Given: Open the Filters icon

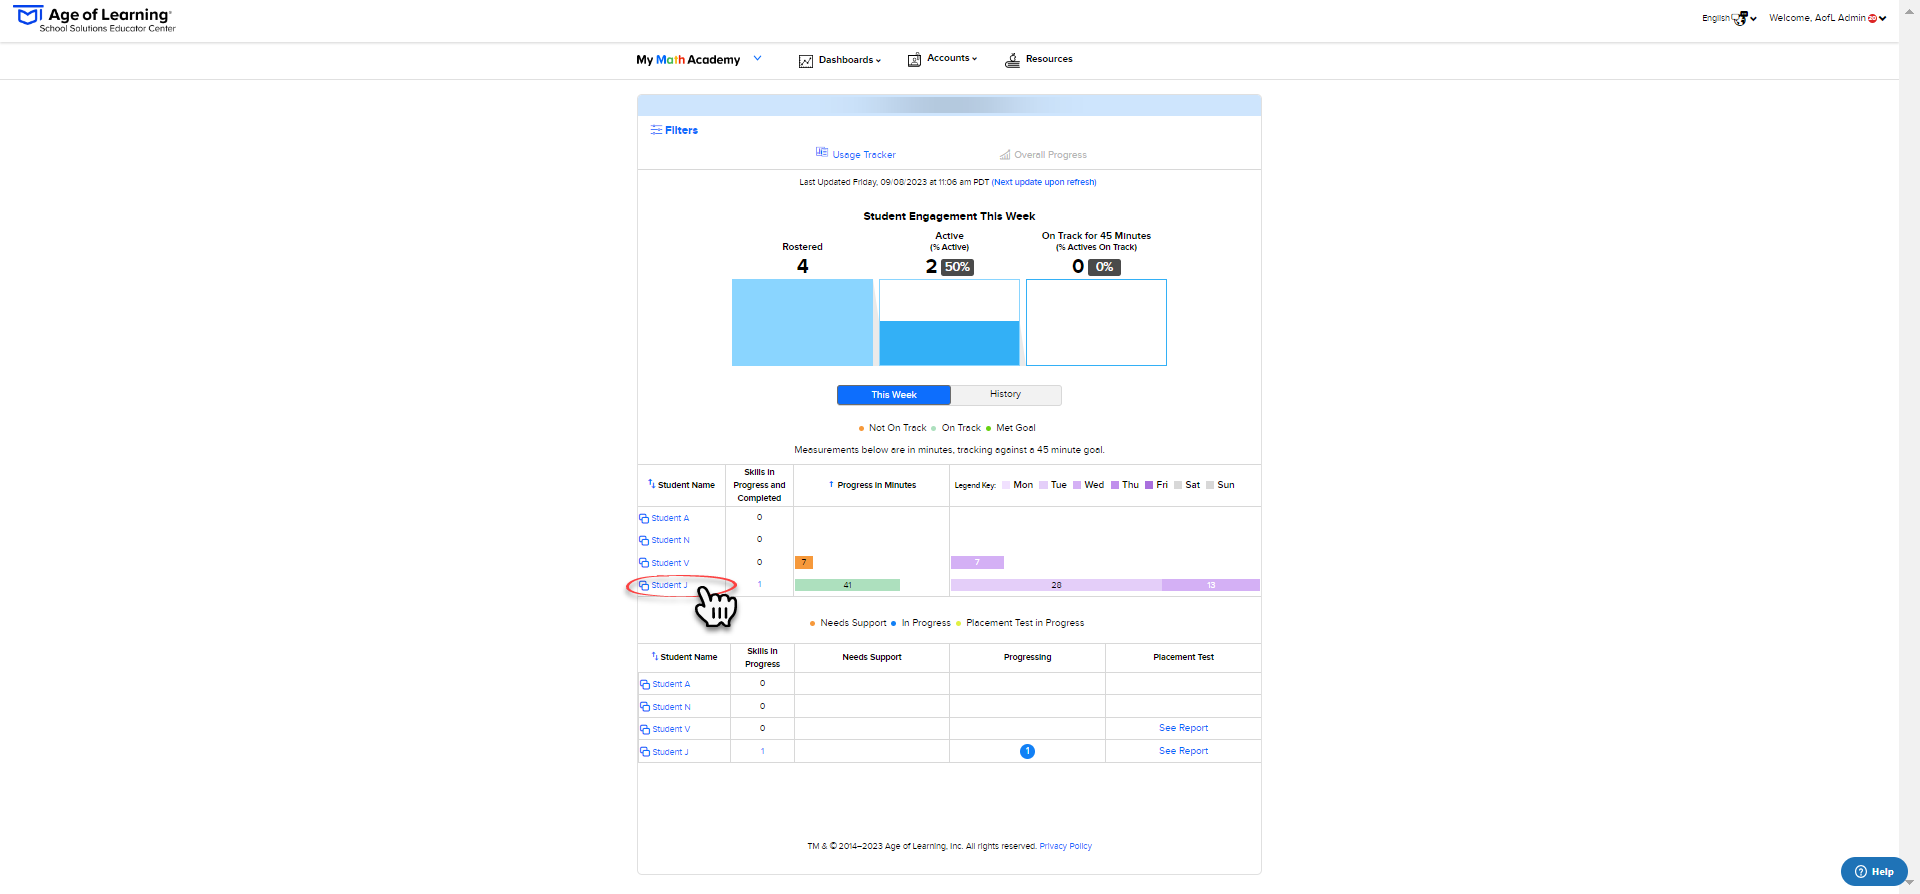Looking at the screenshot, I should tap(656, 130).
